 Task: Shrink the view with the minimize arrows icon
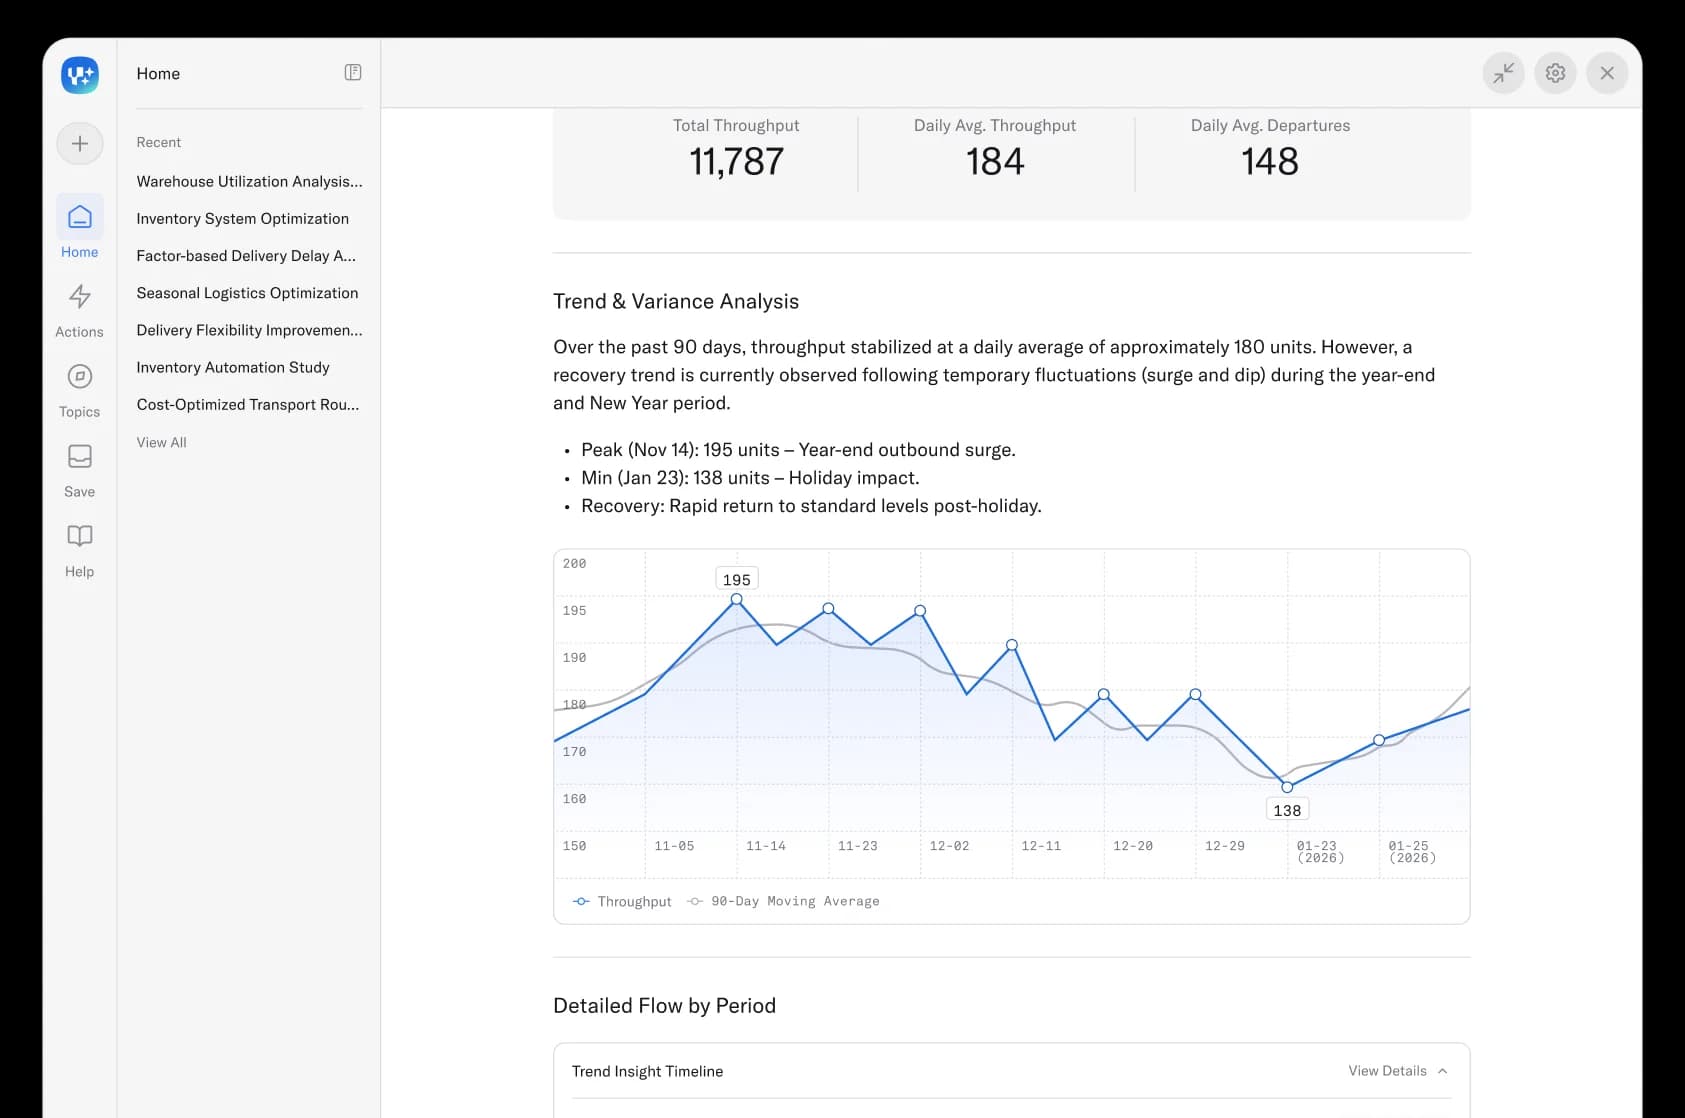click(x=1503, y=73)
